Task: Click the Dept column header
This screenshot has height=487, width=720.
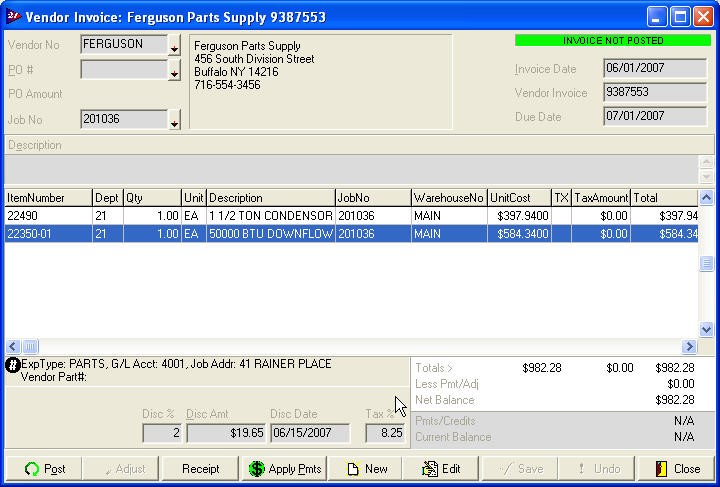Action: pyautogui.click(x=107, y=198)
